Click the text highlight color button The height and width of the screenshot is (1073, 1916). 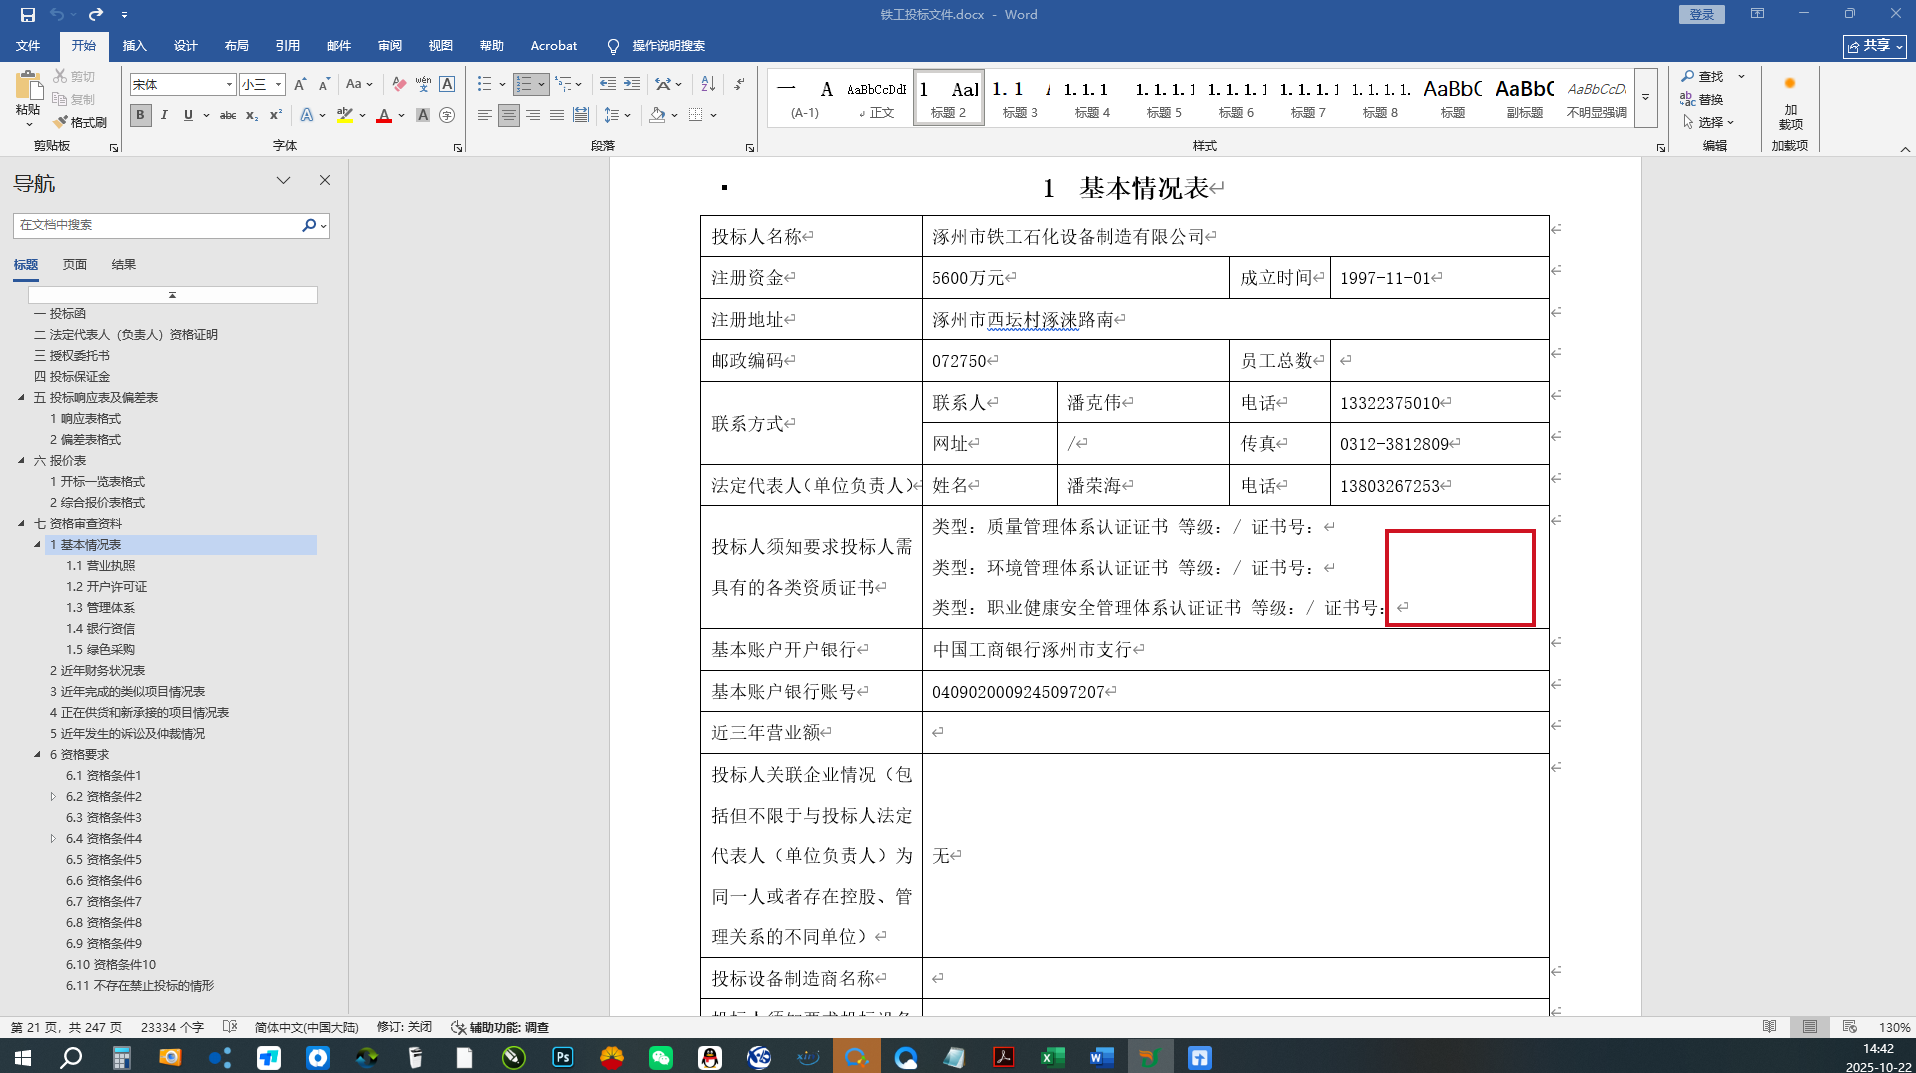(x=344, y=115)
